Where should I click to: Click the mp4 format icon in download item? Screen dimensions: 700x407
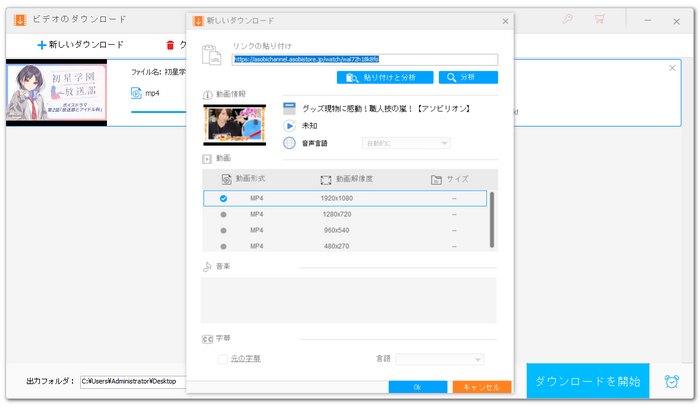[136, 93]
